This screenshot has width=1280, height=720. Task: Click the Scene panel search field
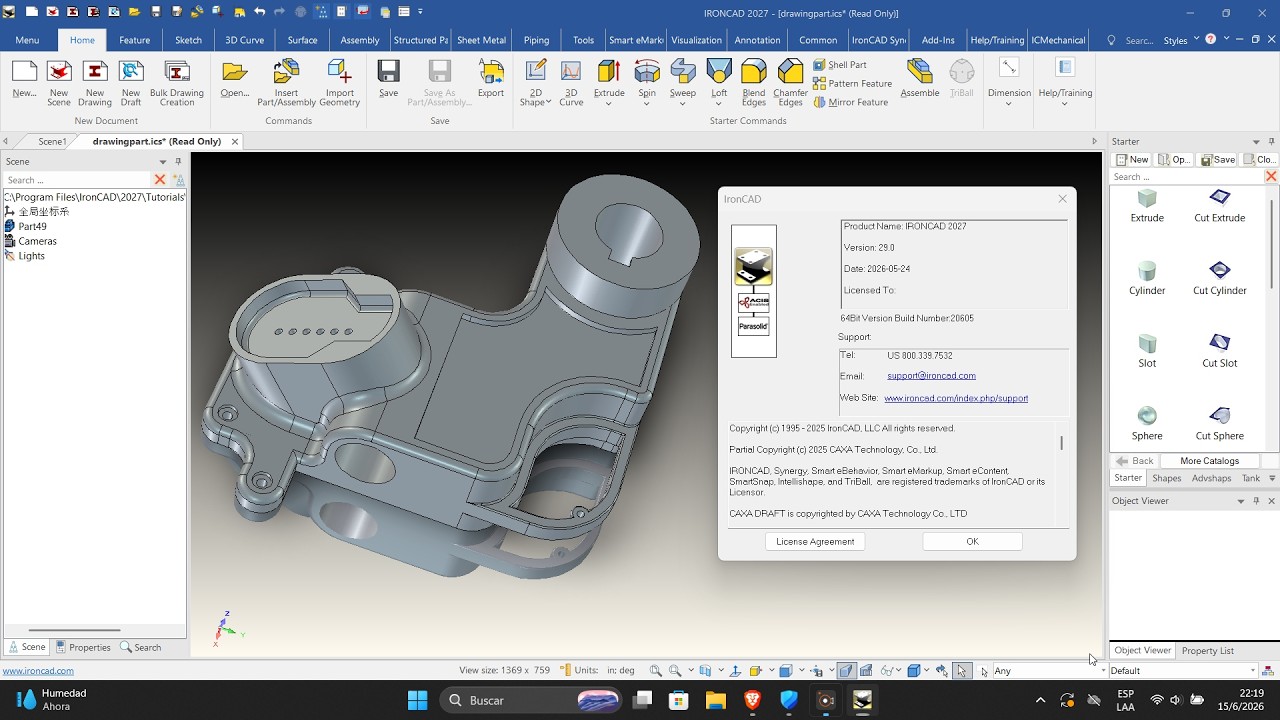click(x=77, y=180)
